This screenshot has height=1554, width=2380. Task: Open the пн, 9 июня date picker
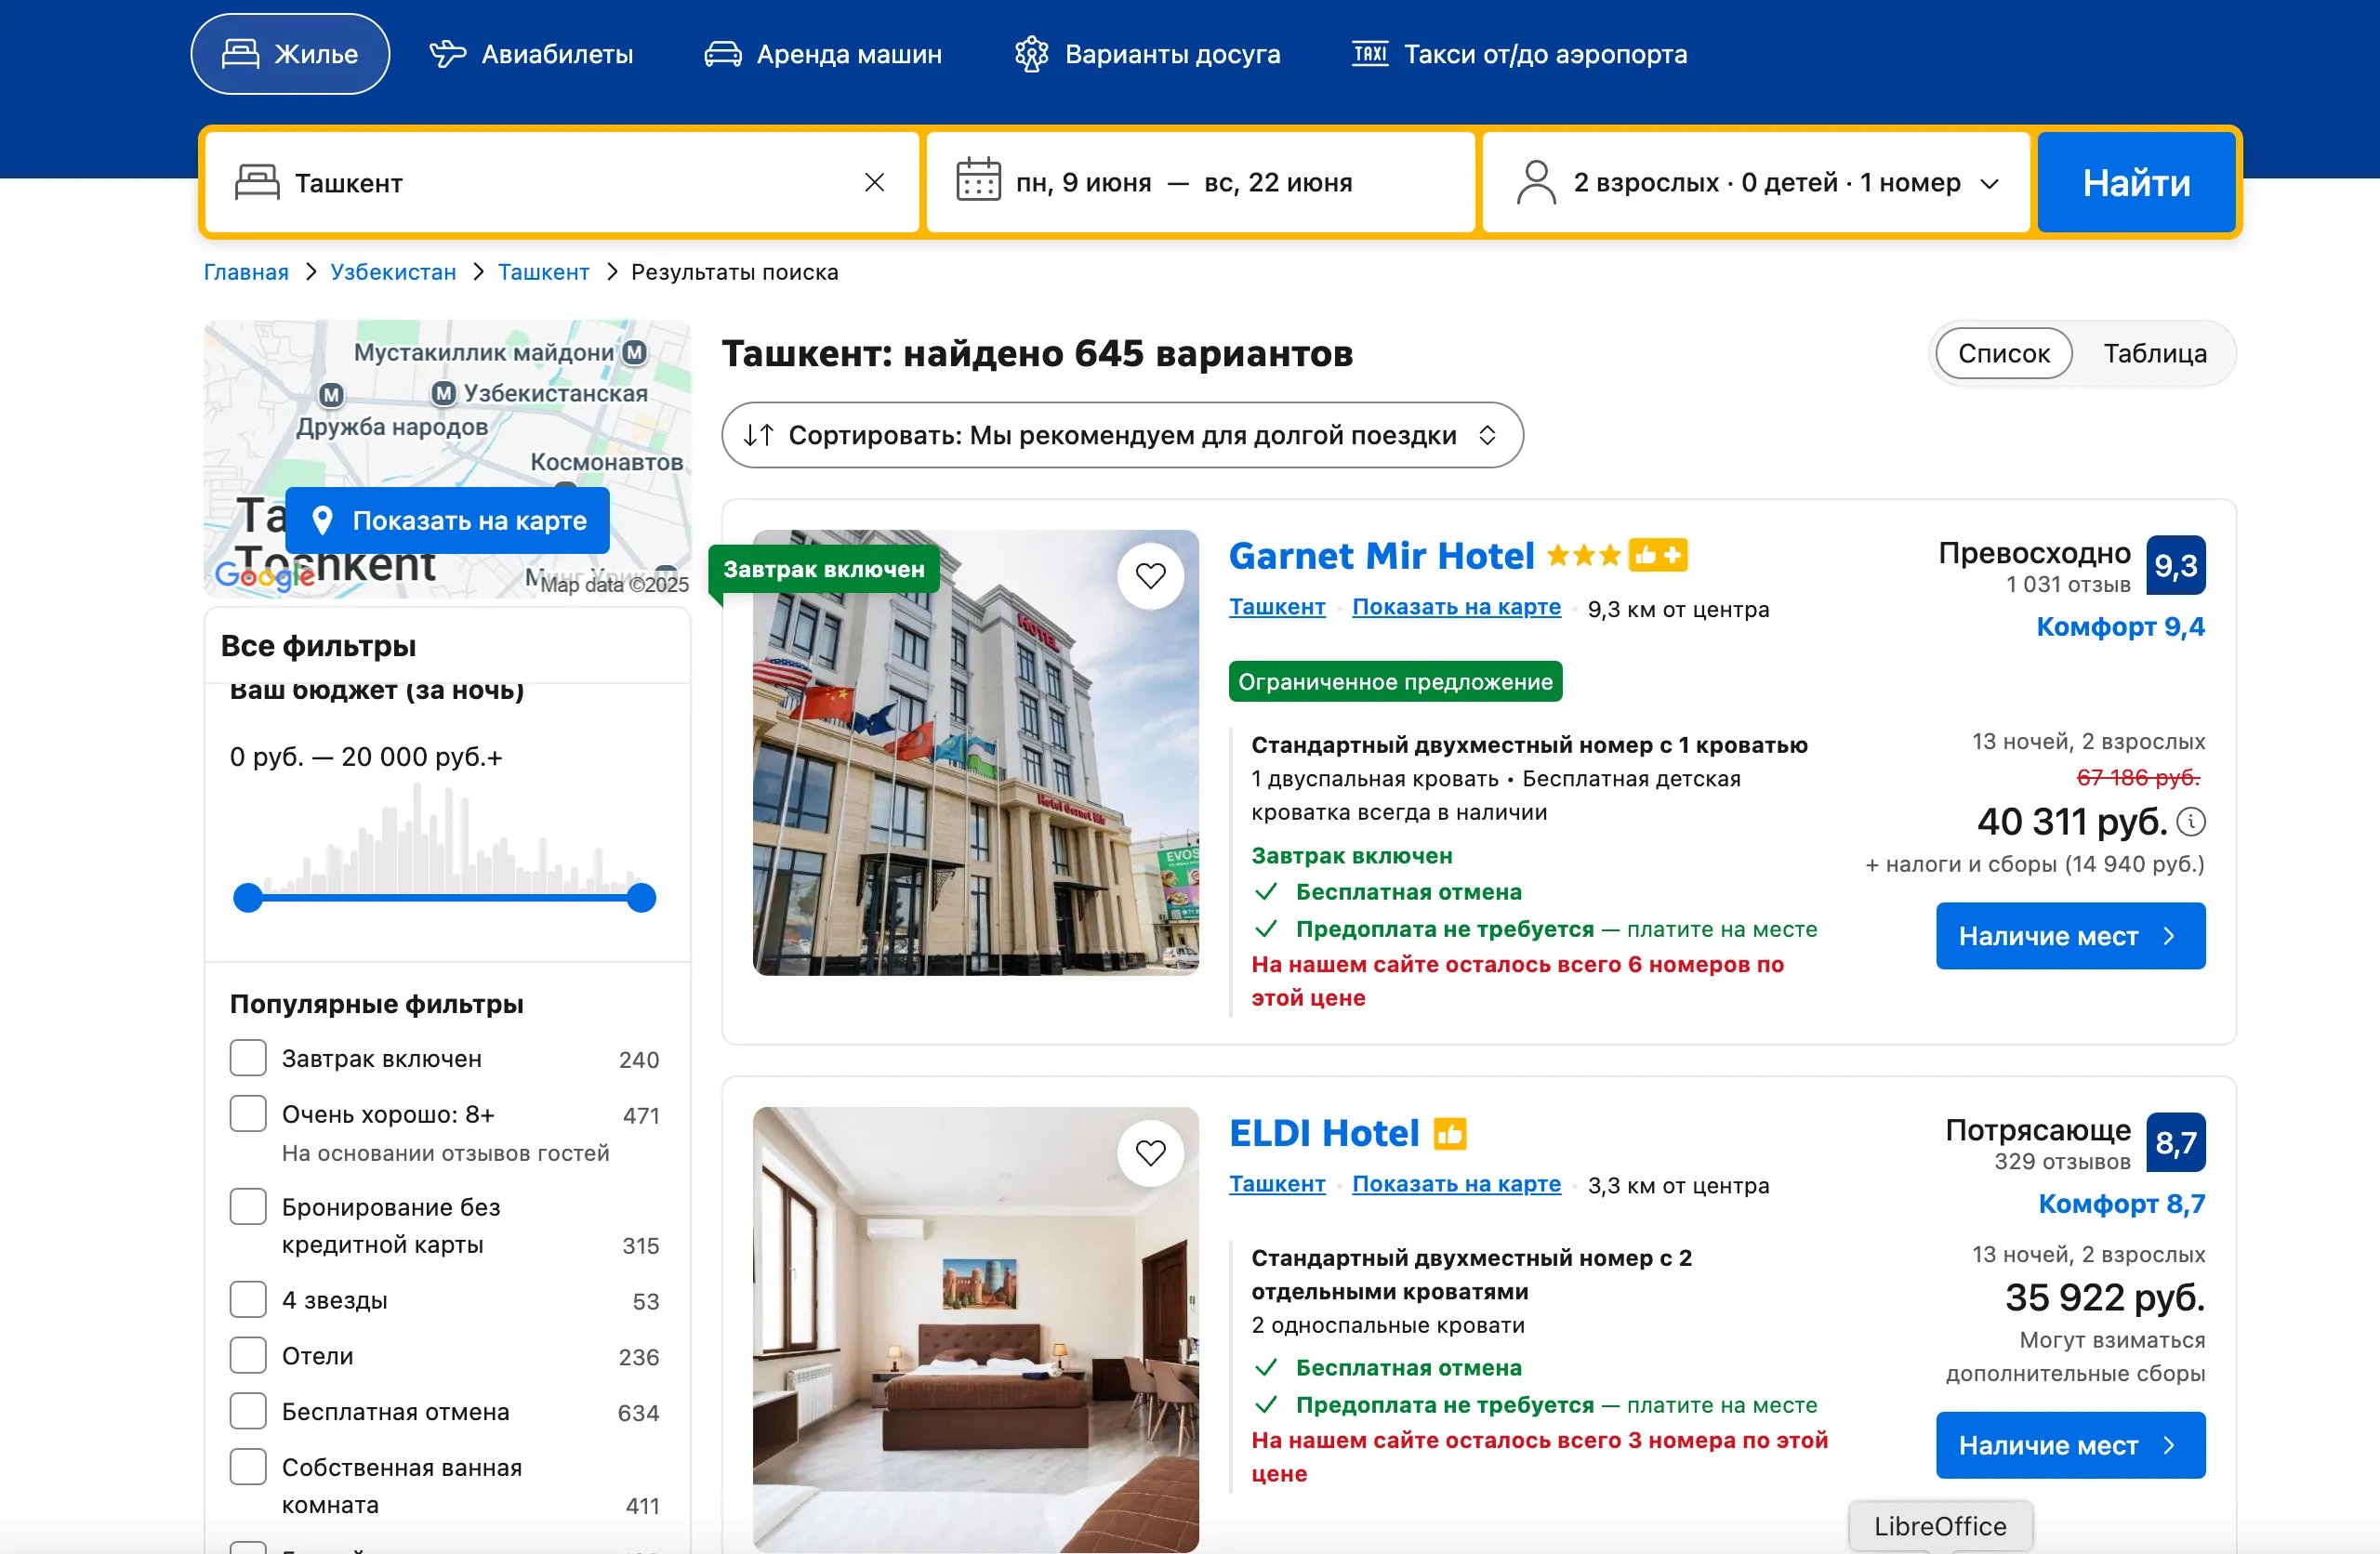[1084, 183]
